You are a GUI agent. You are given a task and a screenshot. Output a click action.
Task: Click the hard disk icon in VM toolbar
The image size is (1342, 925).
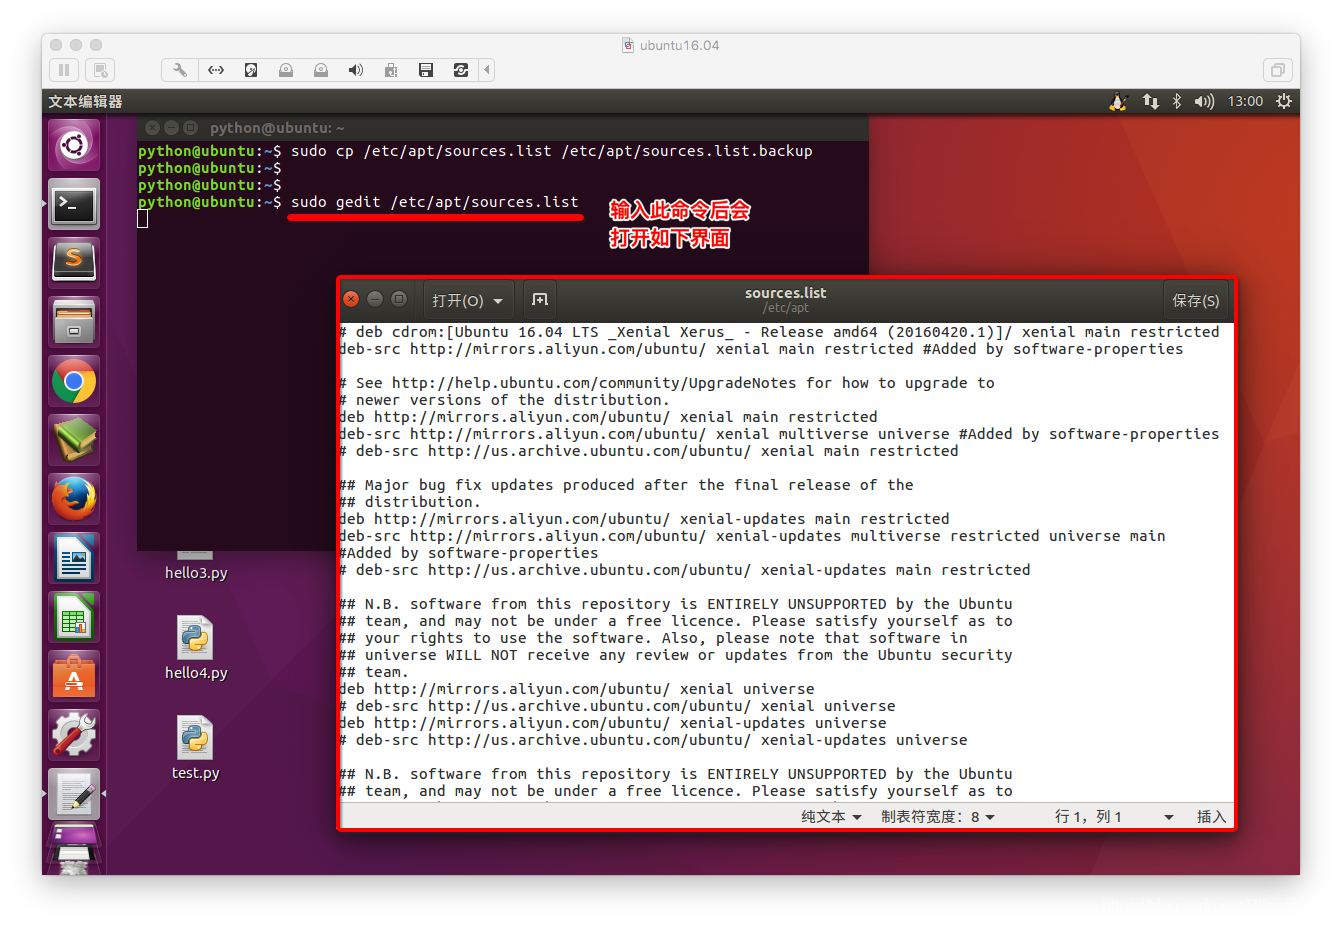[251, 70]
